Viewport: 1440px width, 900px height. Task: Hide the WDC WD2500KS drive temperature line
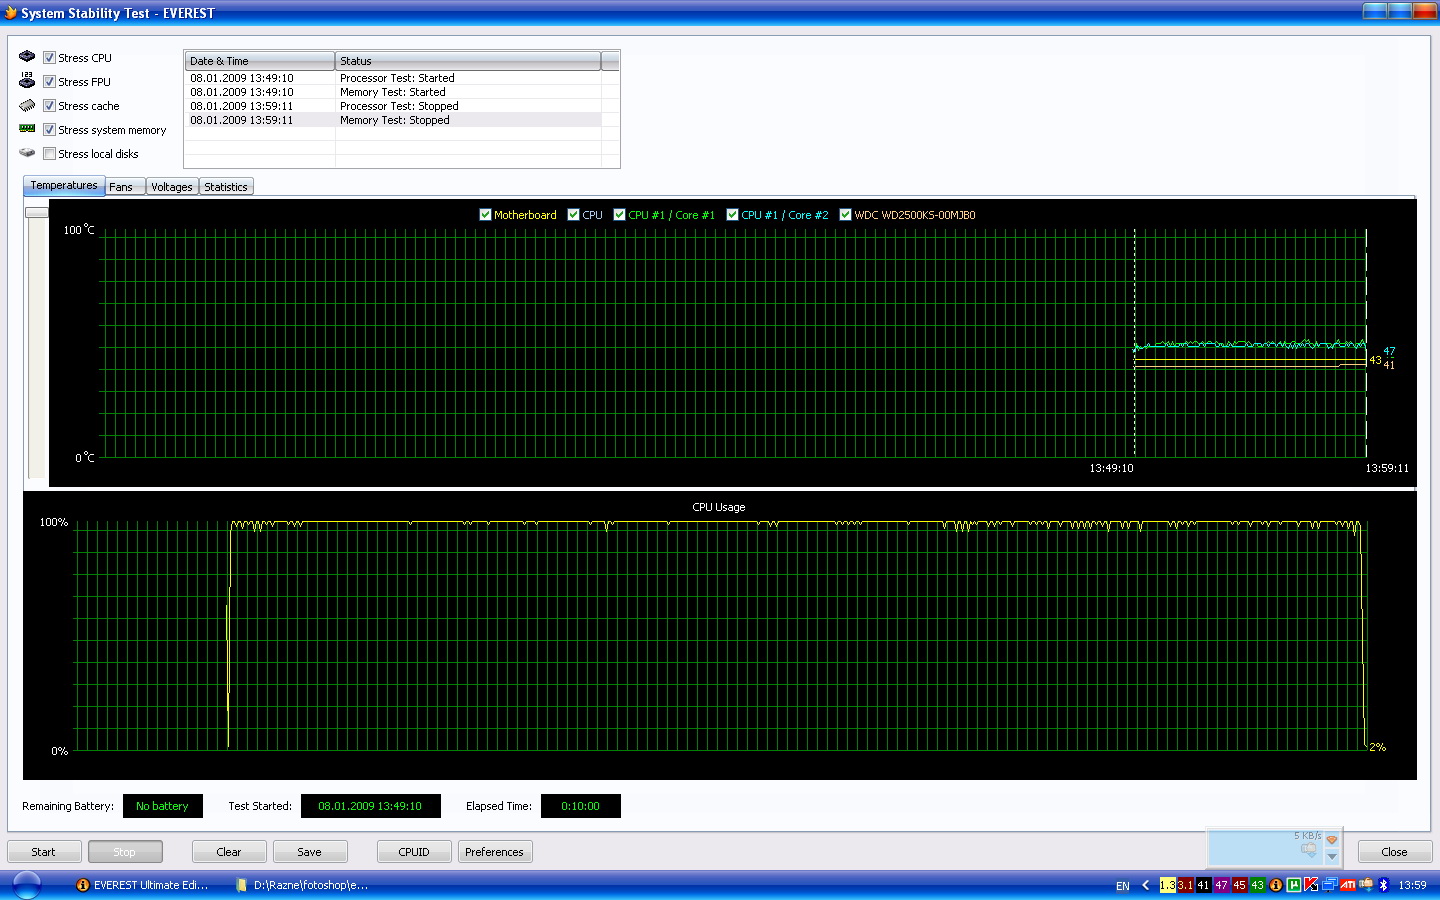(x=845, y=215)
